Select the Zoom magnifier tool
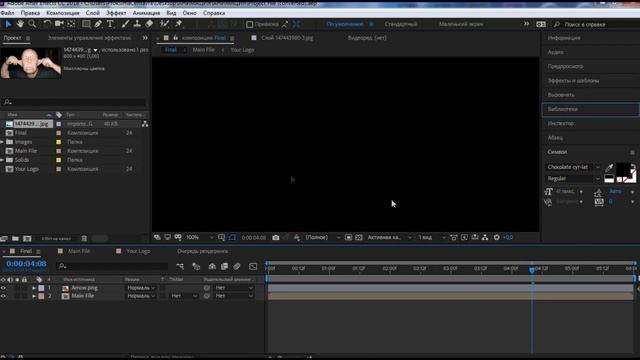Image resolution: width=640 pixels, height=360 pixels. click(32, 24)
